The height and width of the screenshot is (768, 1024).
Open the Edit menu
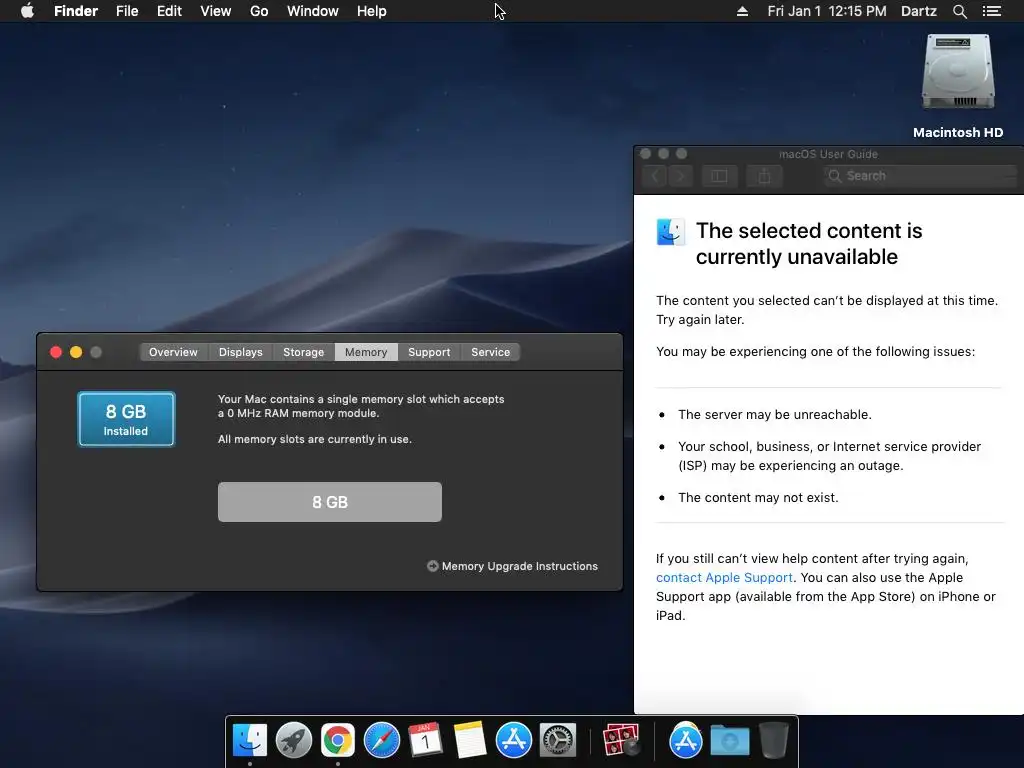(169, 11)
